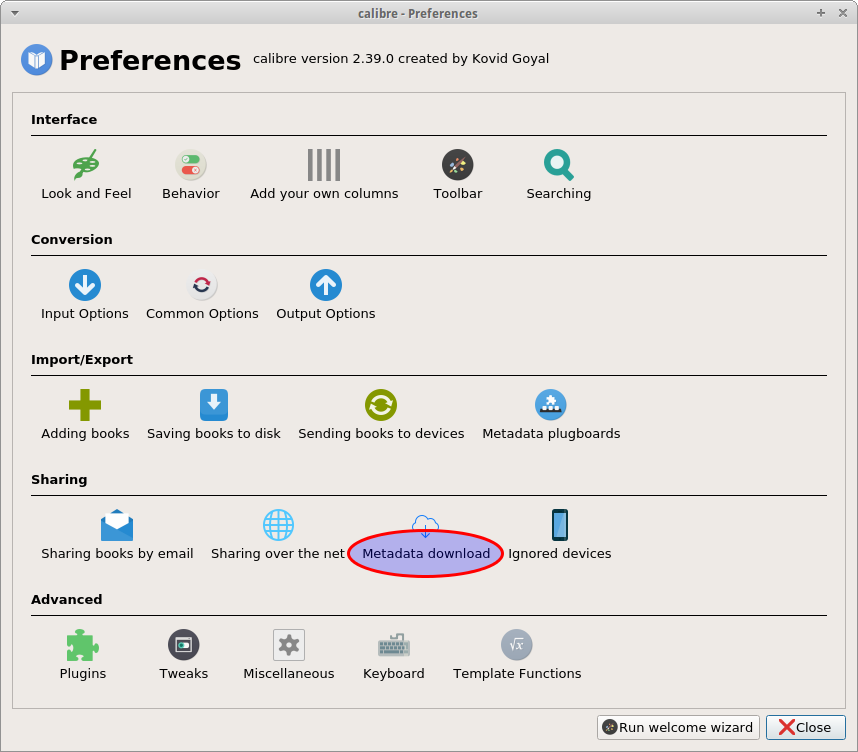858x752 pixels.
Task: Open Sharing over the net globe icon
Action: 279,525
